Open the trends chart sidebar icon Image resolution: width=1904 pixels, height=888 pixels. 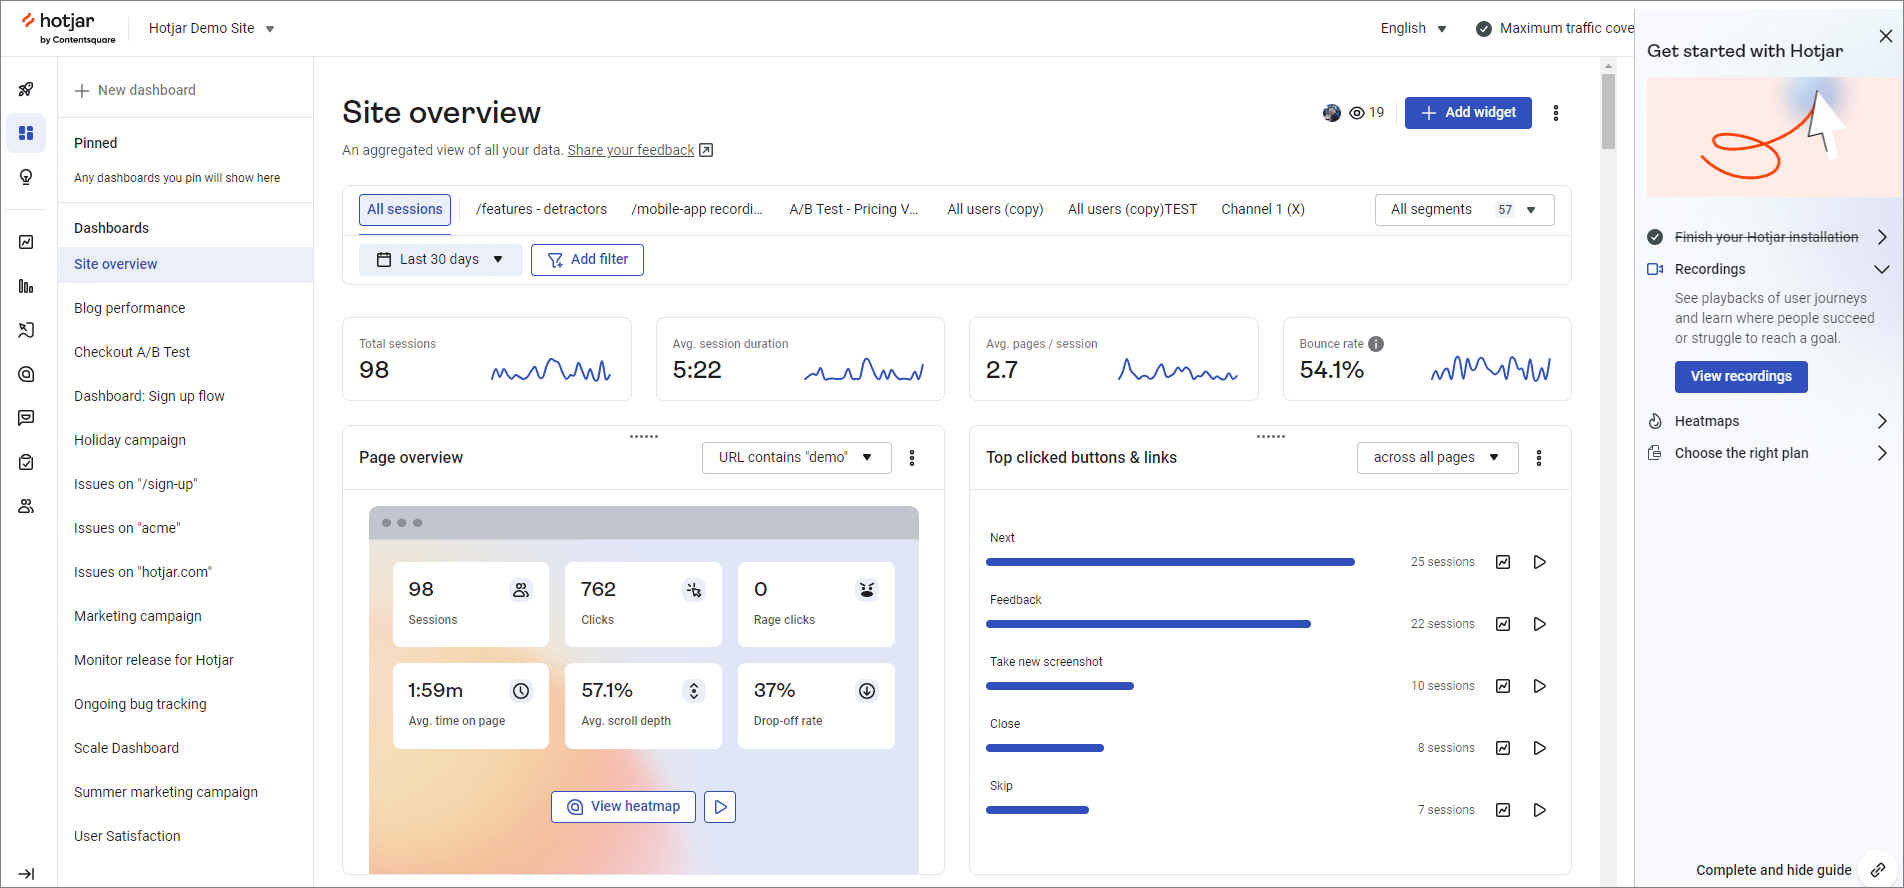coord(26,242)
